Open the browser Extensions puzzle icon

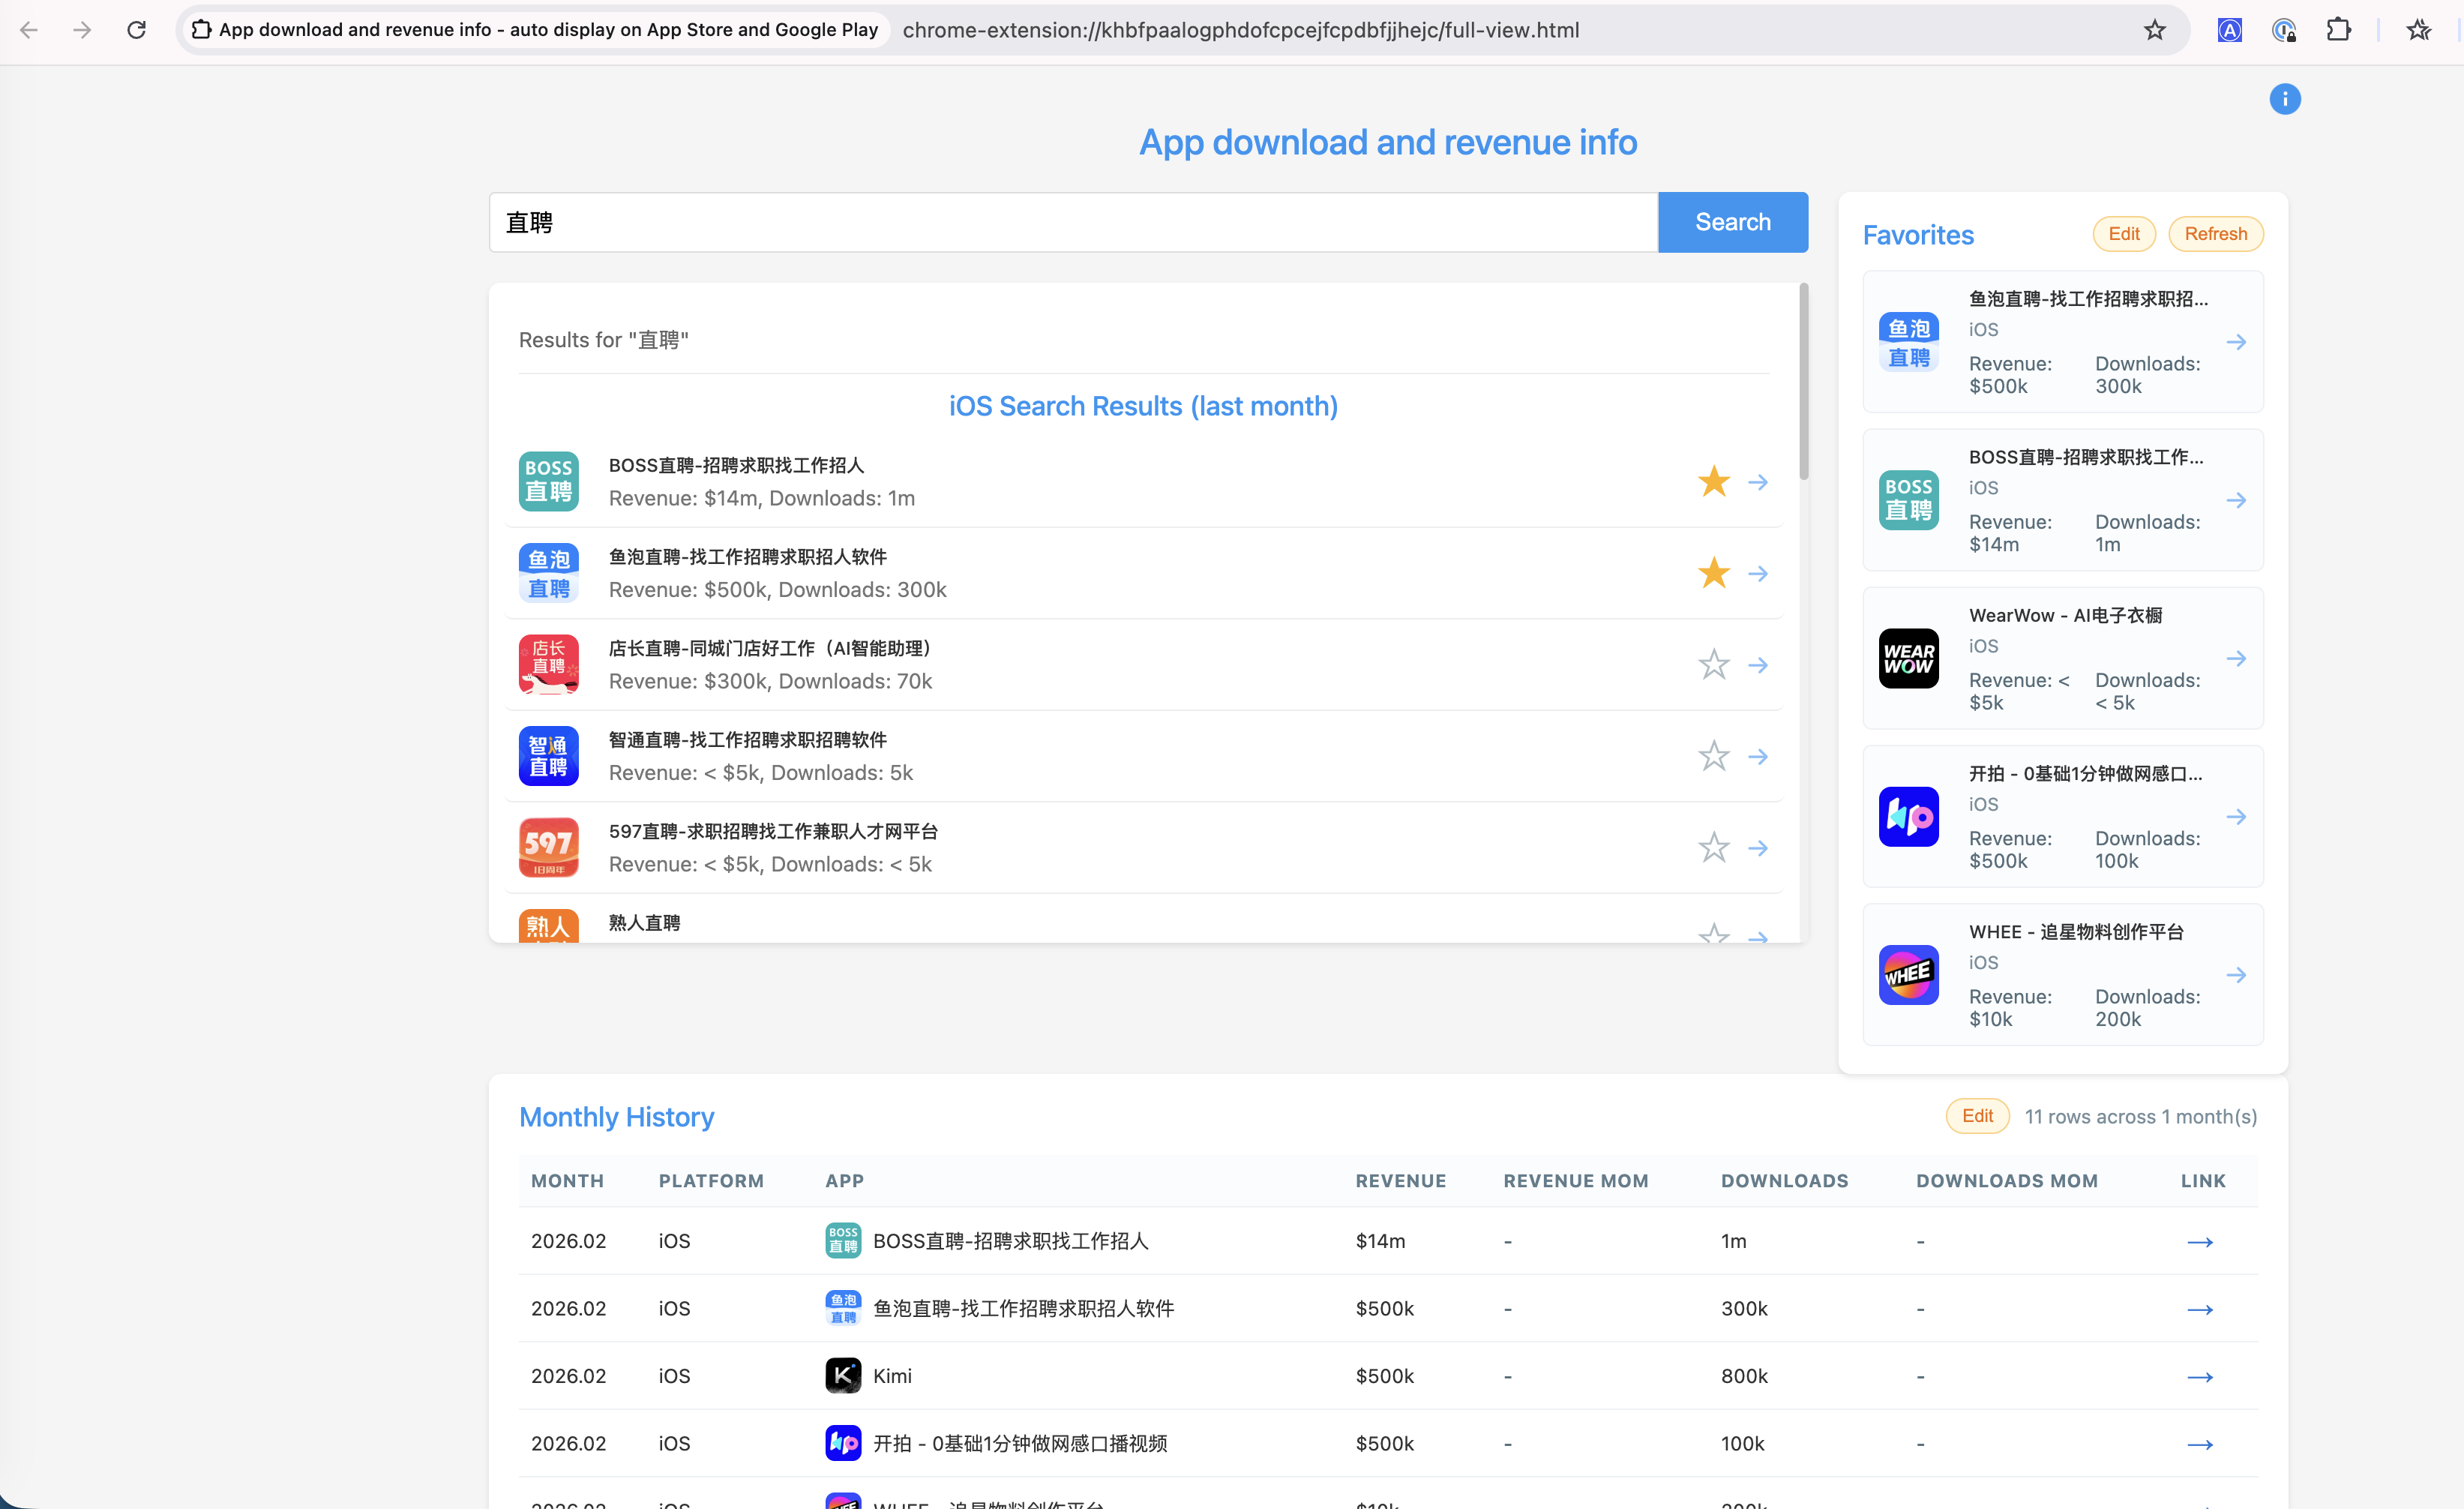pos(2338,30)
